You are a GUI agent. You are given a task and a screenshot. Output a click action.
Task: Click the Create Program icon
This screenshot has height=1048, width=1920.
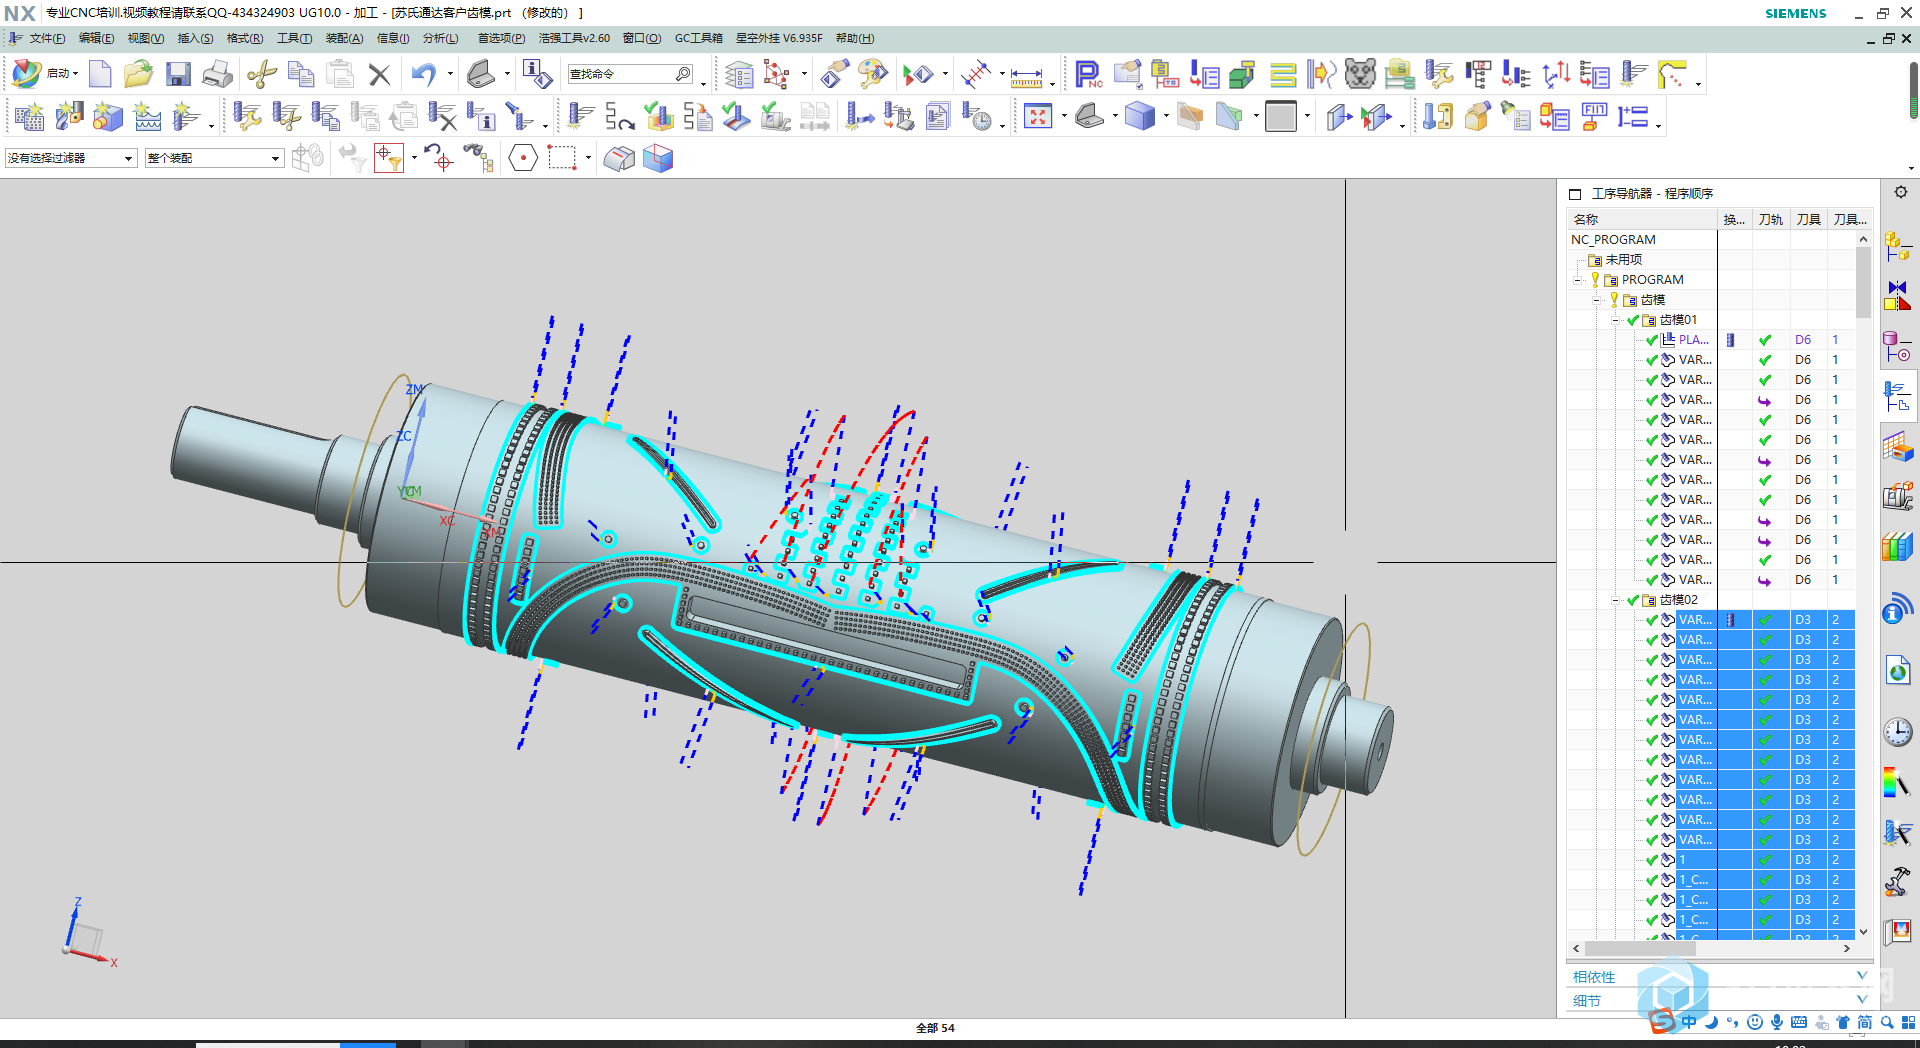[29, 117]
